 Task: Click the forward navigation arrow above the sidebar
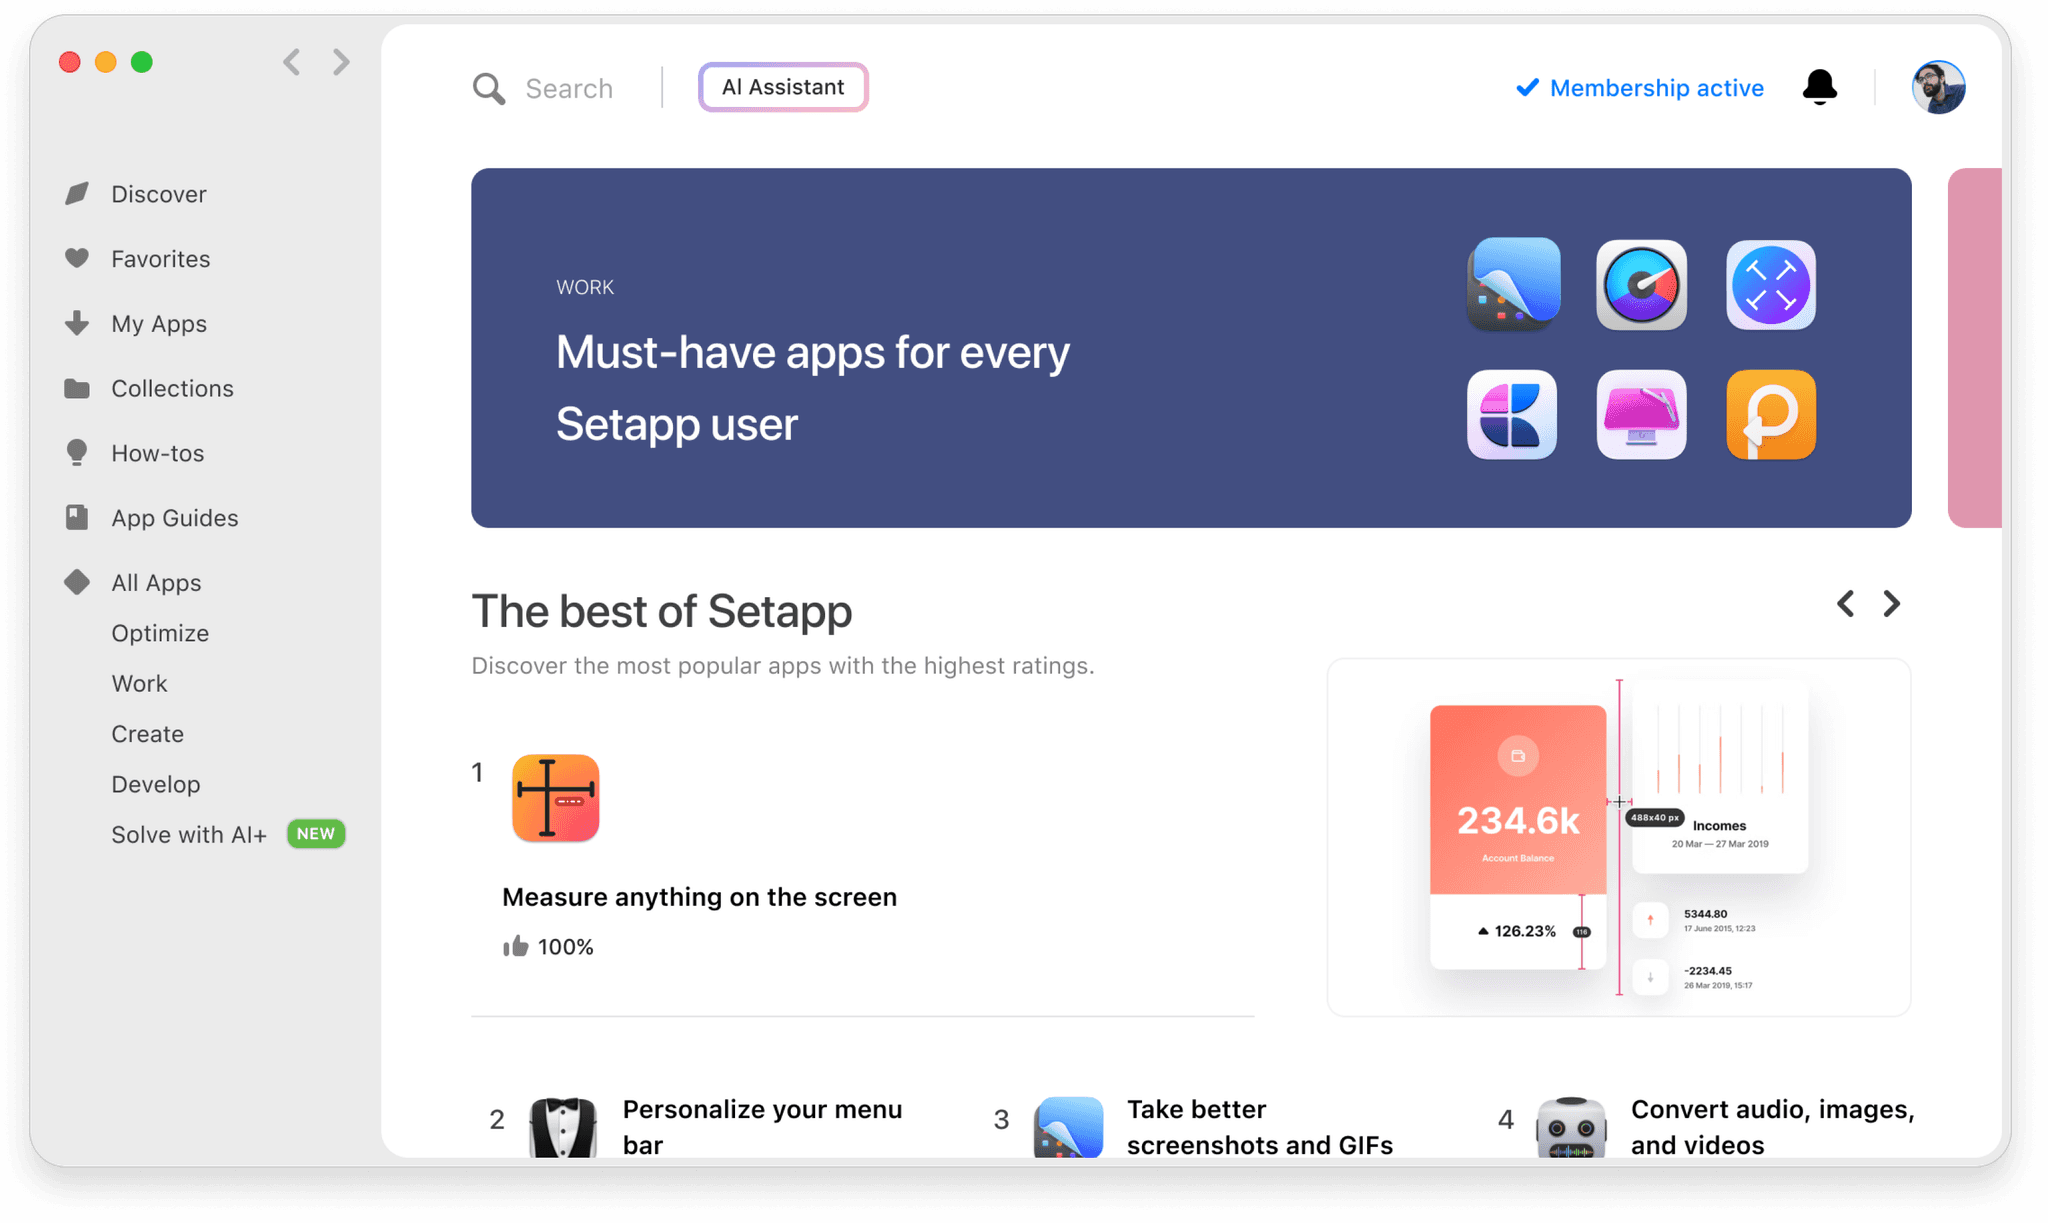[x=340, y=62]
